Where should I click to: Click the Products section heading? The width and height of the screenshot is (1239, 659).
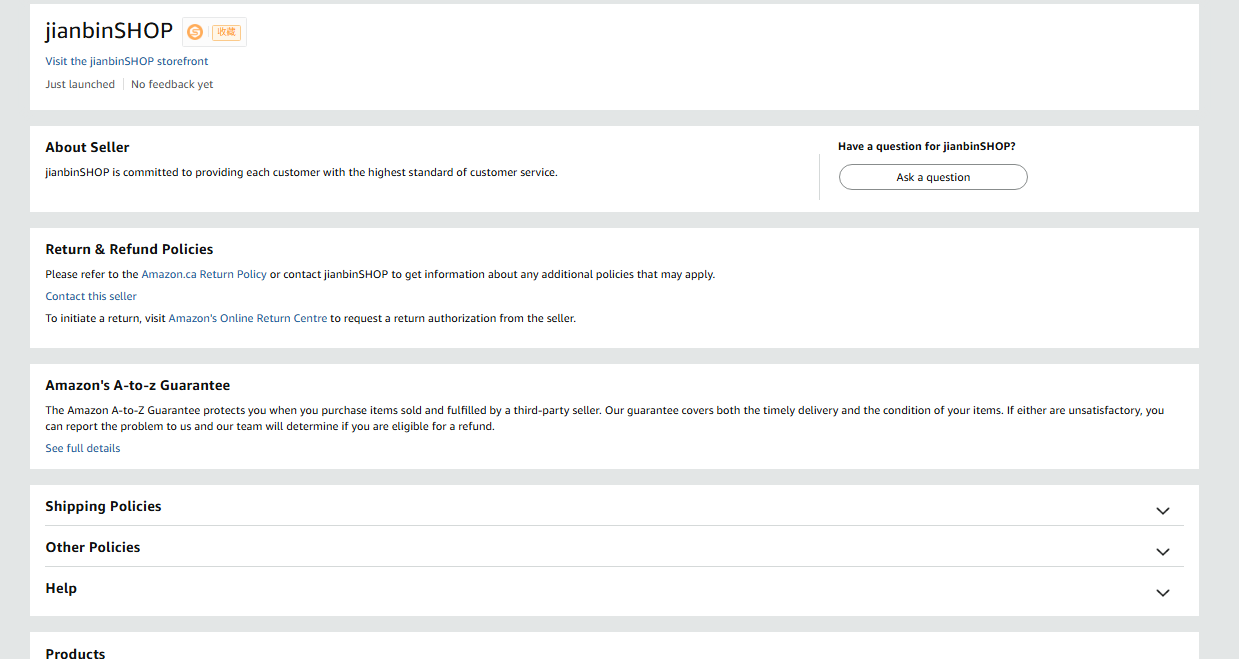(x=75, y=653)
